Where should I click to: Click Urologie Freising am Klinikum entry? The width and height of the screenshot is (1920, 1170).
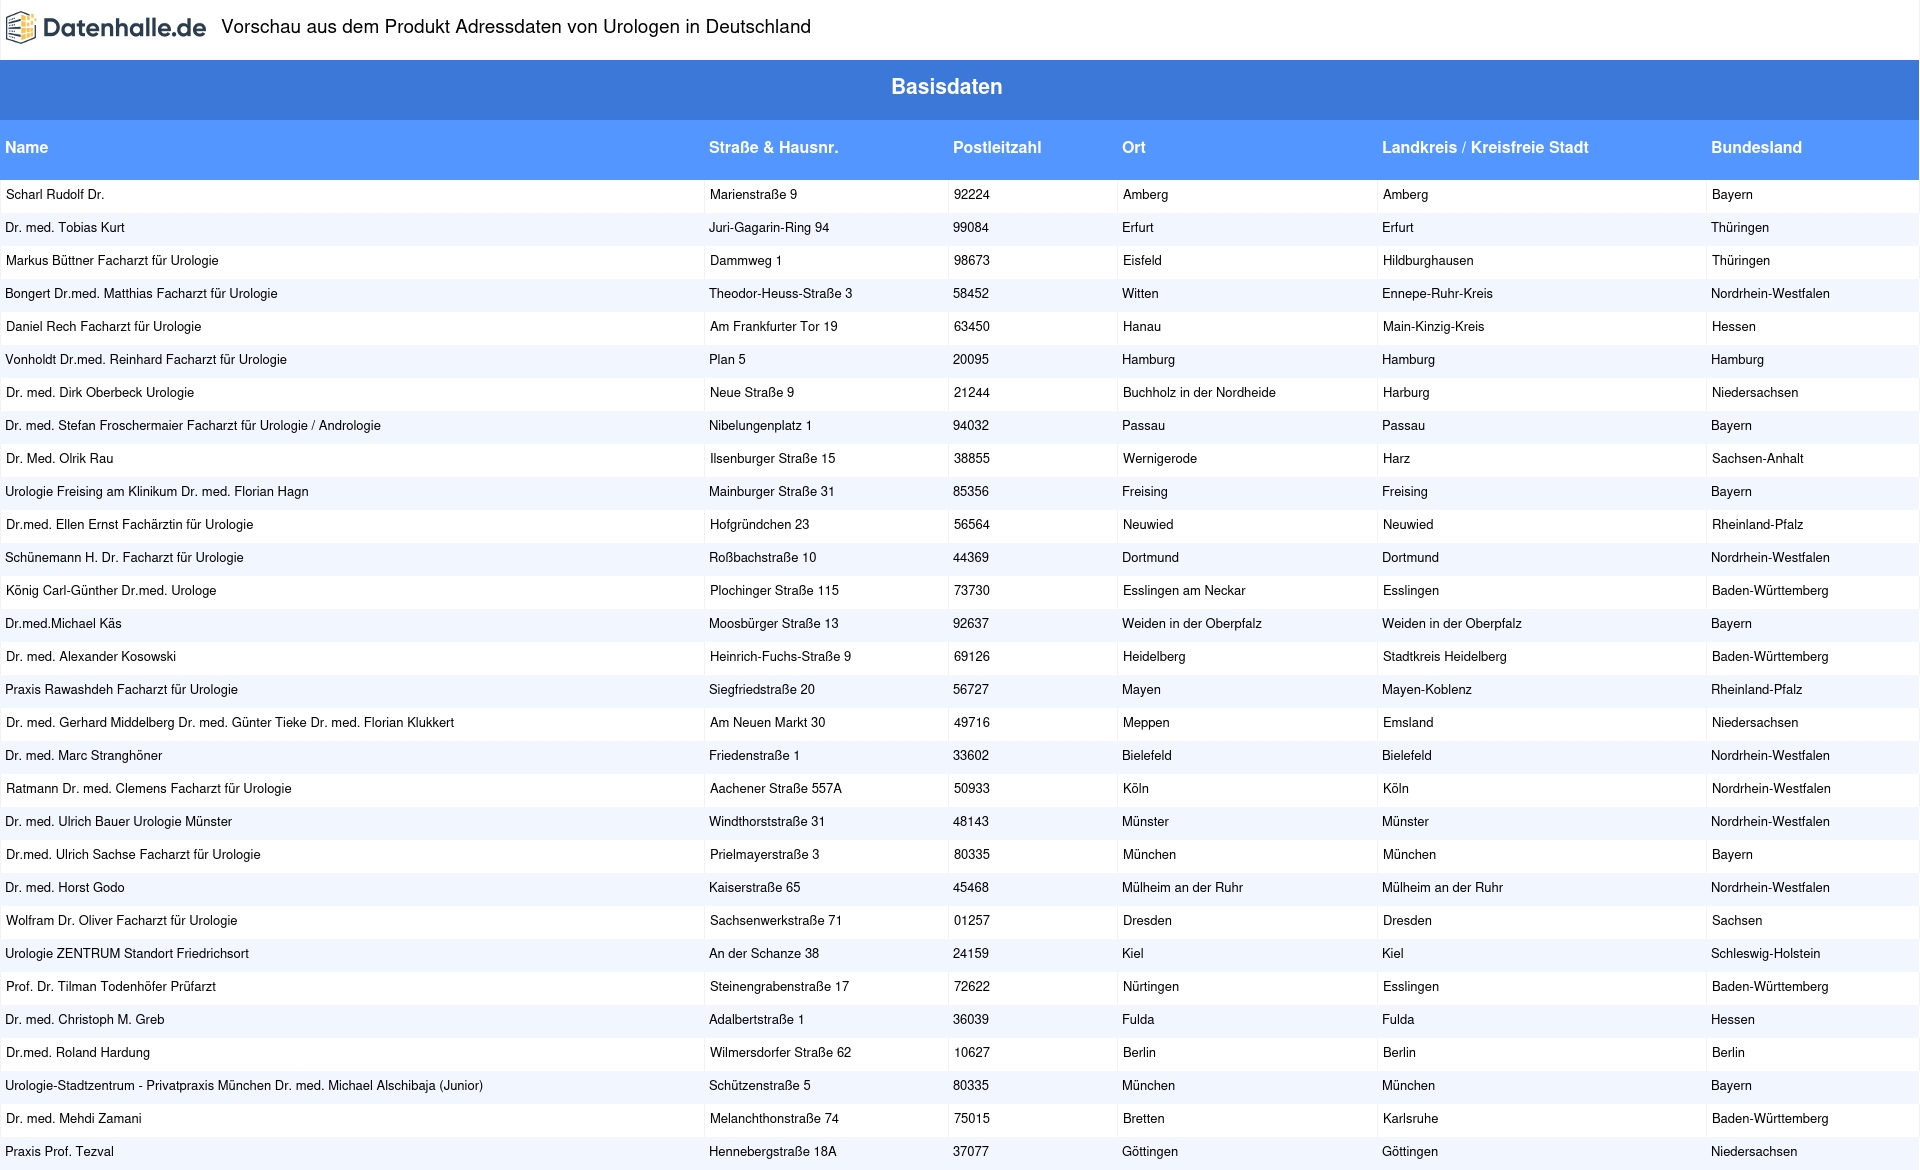tap(157, 492)
